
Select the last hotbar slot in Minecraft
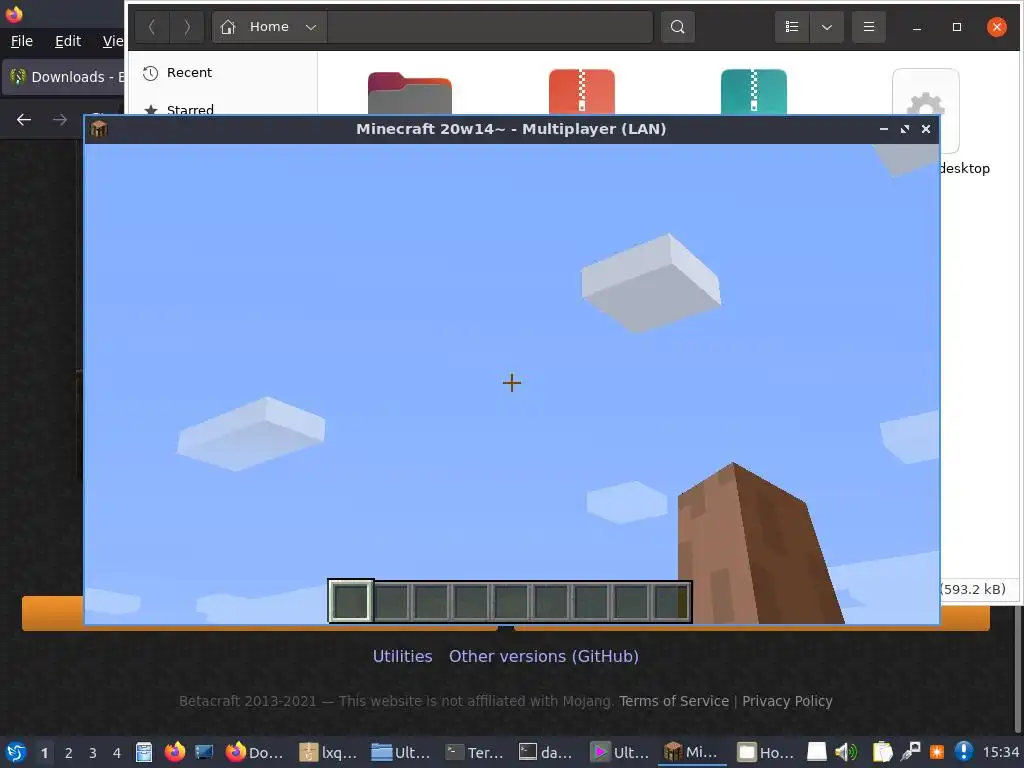[x=671, y=601]
